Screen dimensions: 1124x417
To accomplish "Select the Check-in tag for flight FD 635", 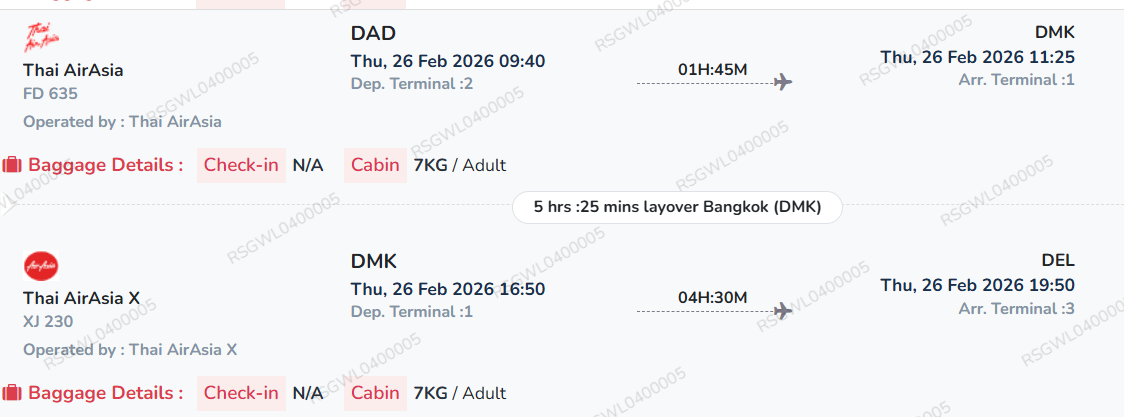I will pos(241,165).
